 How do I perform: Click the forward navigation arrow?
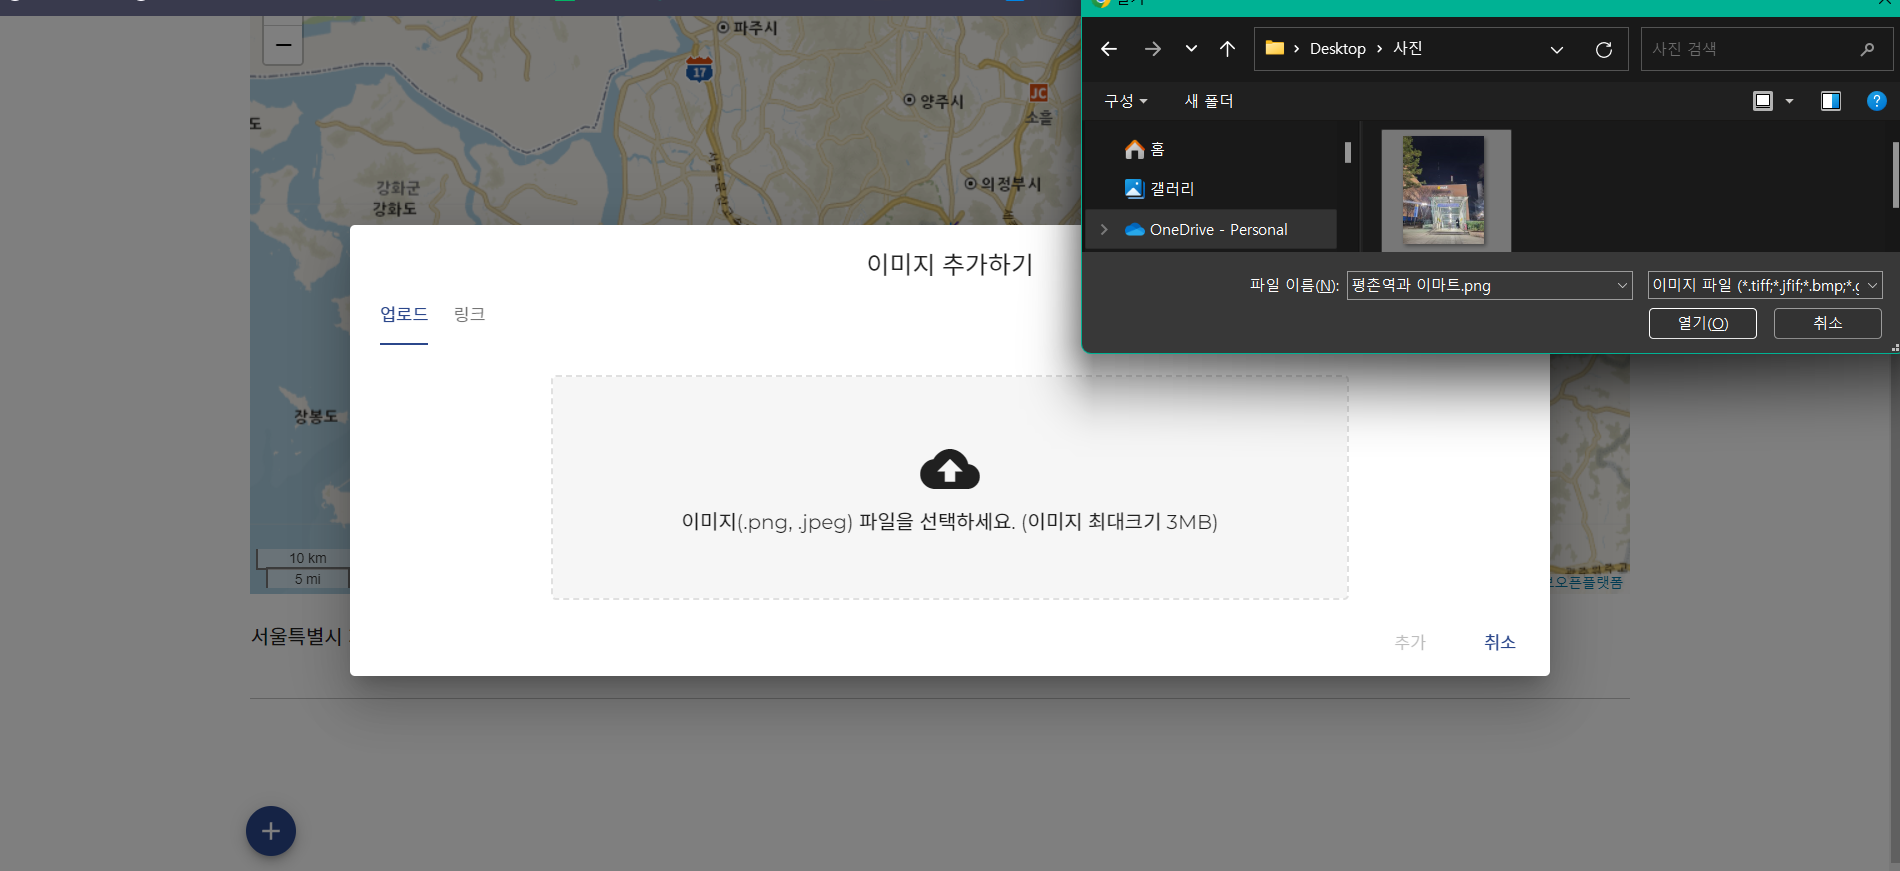click(1152, 49)
